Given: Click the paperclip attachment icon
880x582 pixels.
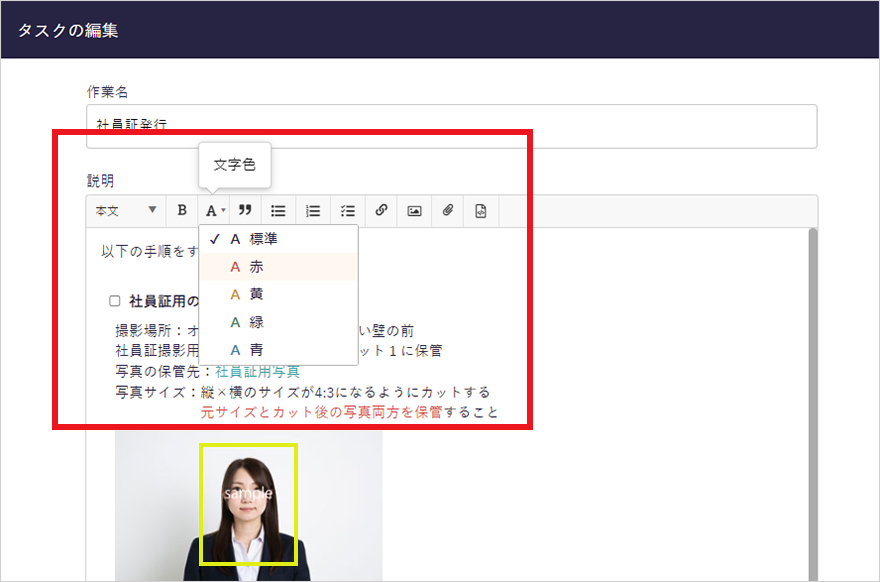Looking at the screenshot, I should 448,211.
